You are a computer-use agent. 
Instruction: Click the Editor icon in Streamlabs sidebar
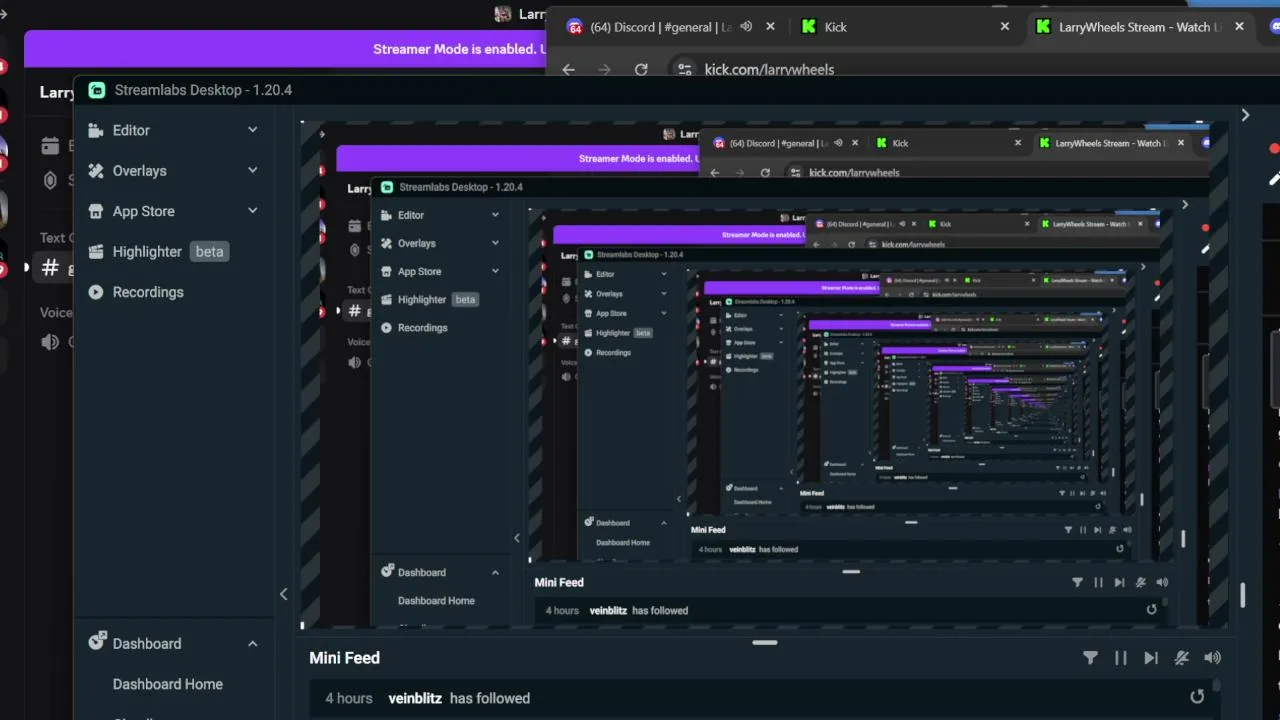96,130
